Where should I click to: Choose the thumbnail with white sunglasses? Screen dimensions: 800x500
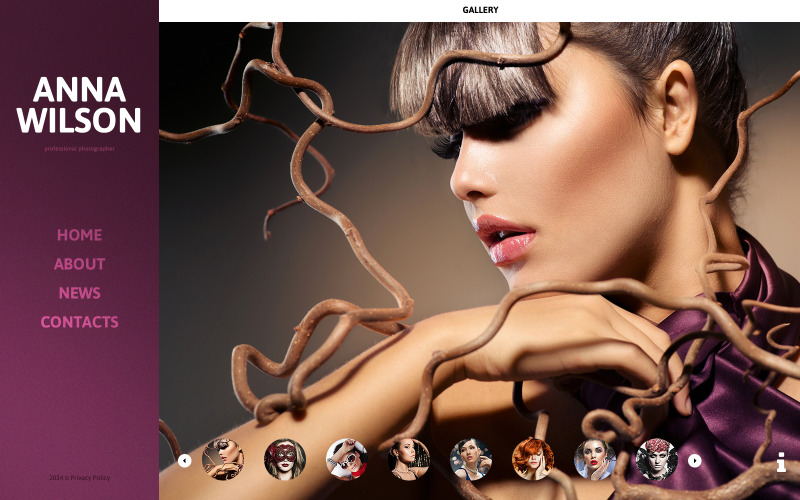(x=347, y=459)
